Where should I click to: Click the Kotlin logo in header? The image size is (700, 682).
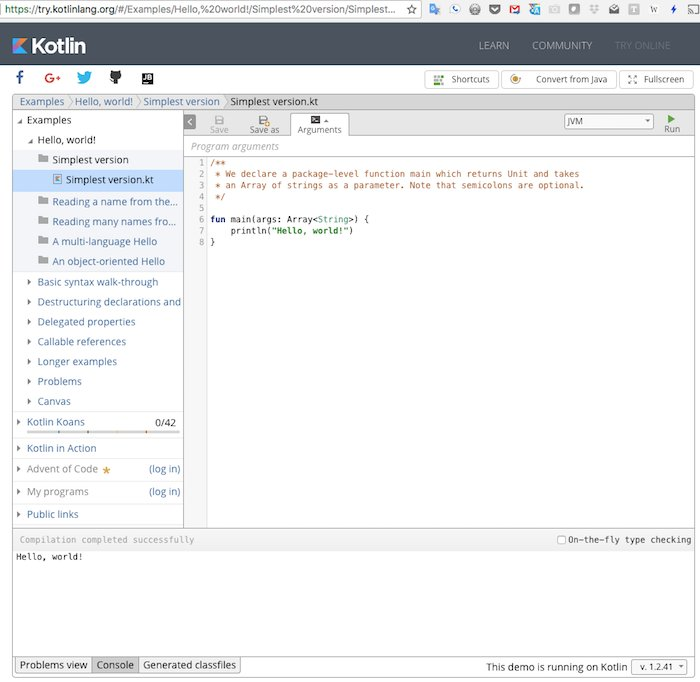click(49, 46)
